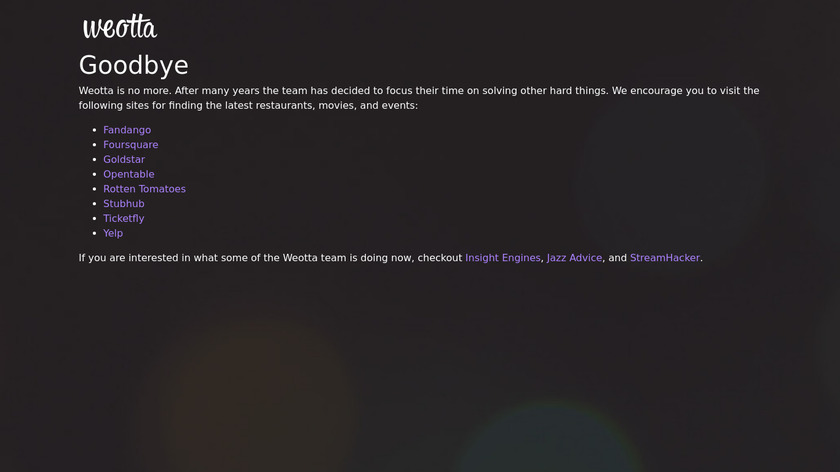840x472 pixels.
Task: Click the bullet point beside Fandango
Action: tap(94, 130)
